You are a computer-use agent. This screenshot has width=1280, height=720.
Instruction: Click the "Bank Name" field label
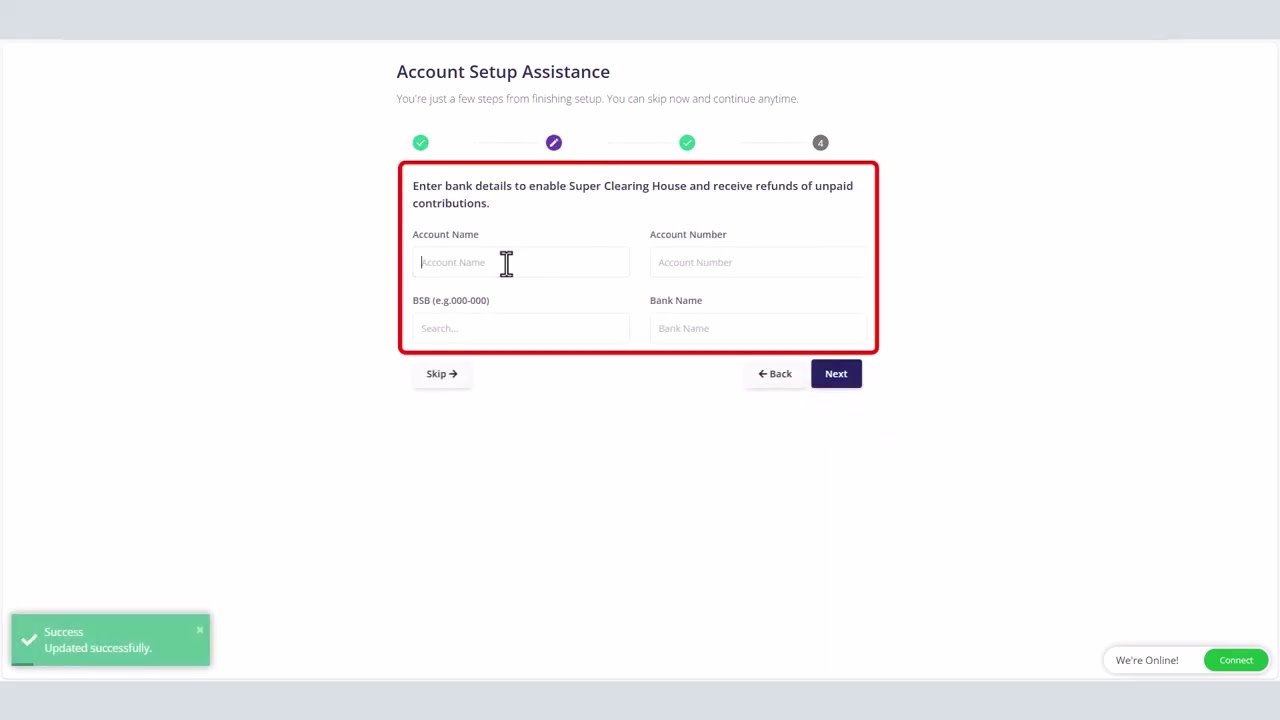pos(676,300)
